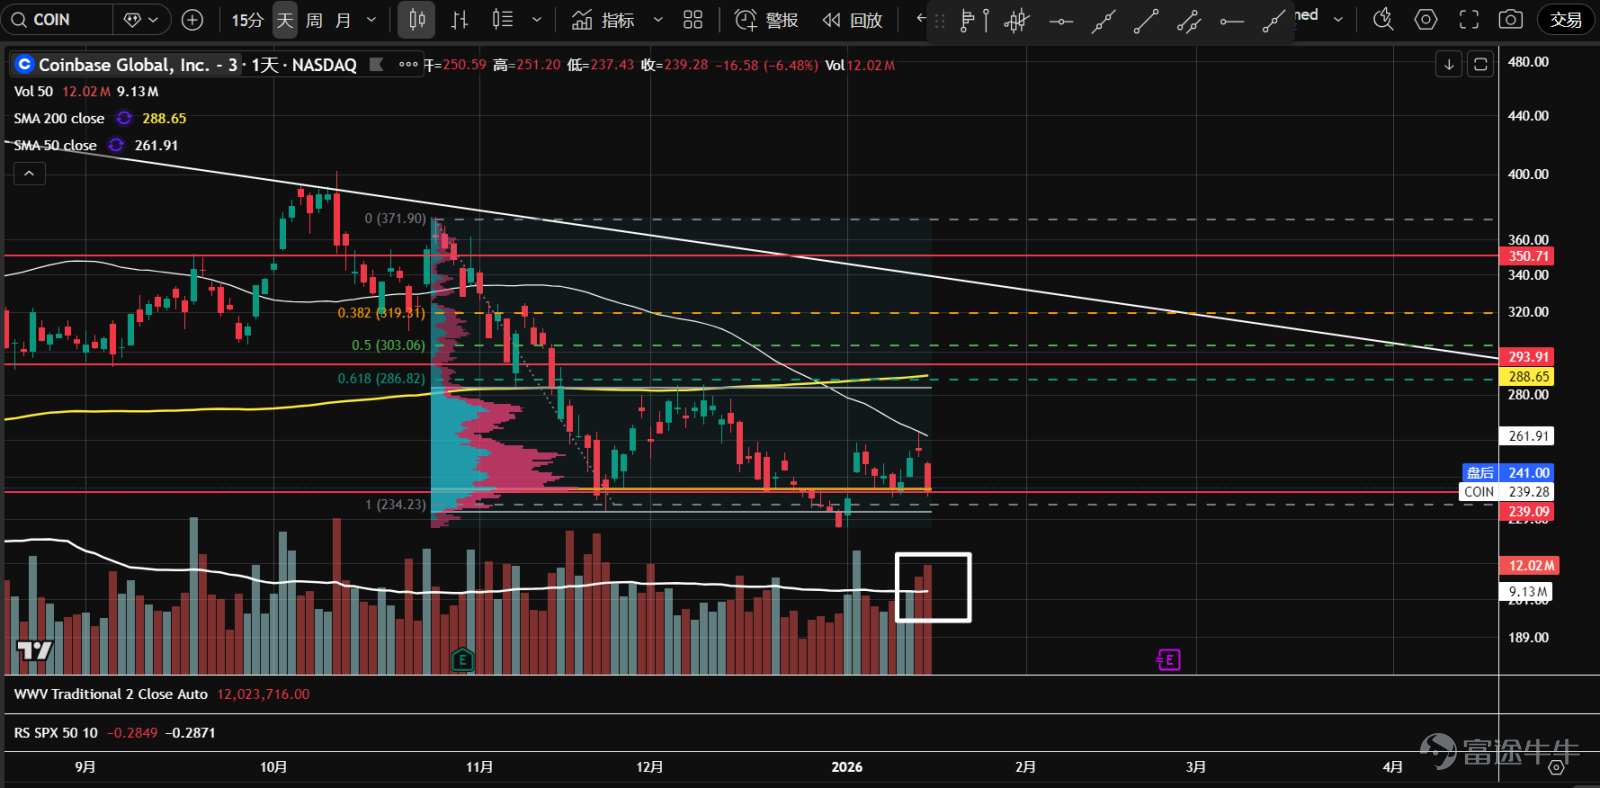Select the horizontal ray drawing tool
Image resolution: width=1600 pixels, height=788 pixels.
pos(1232,20)
